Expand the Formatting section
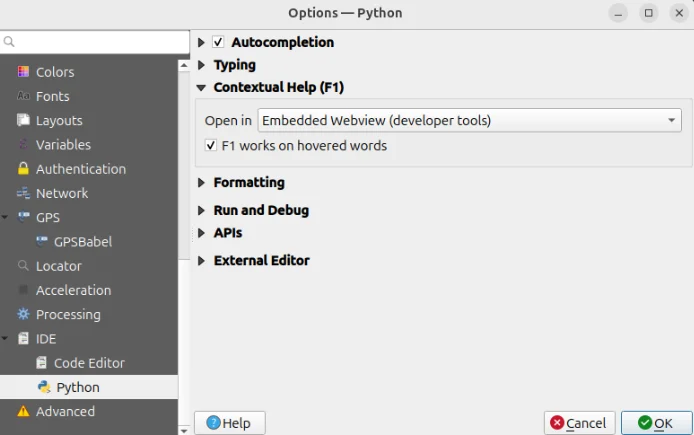The width and height of the screenshot is (694, 435). click(202, 183)
